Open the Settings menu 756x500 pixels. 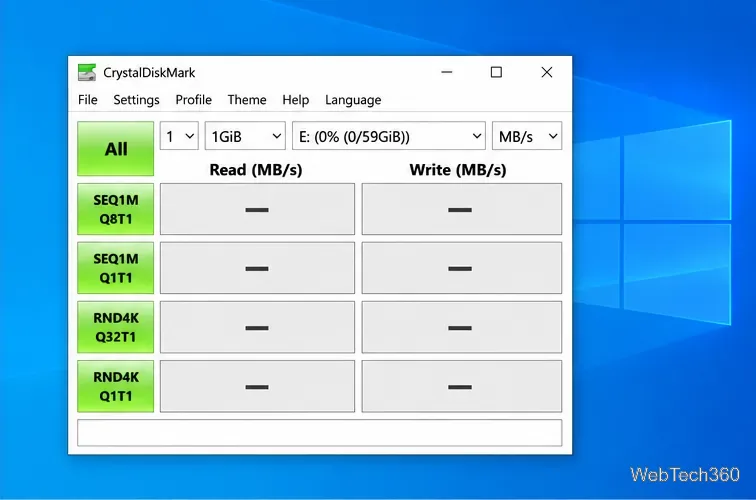click(x=136, y=100)
